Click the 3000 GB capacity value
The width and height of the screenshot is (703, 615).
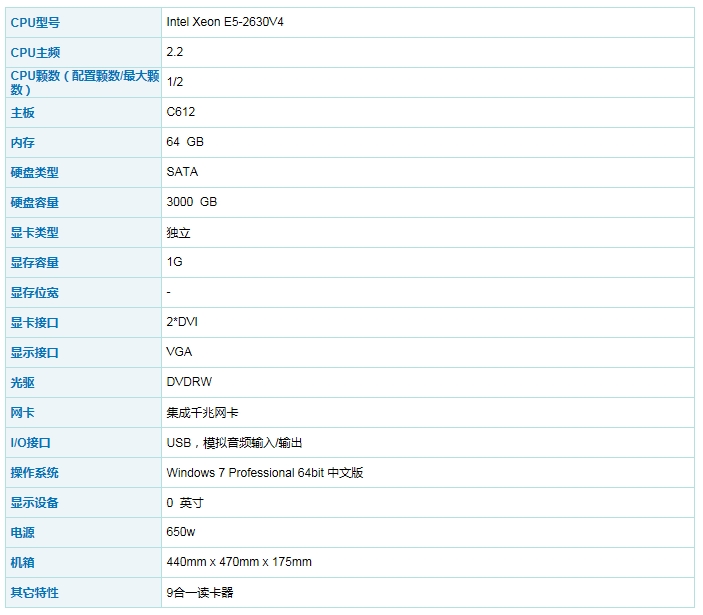click(x=191, y=202)
